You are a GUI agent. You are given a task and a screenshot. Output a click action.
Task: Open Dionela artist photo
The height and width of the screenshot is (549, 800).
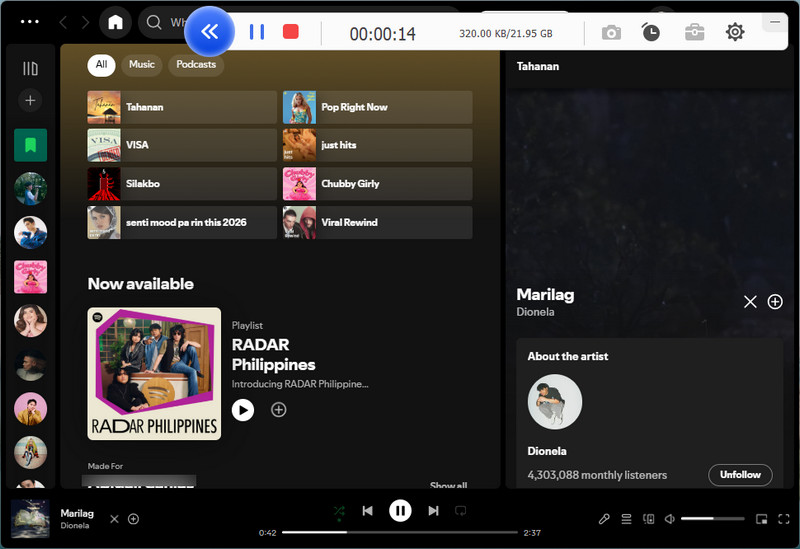point(555,402)
